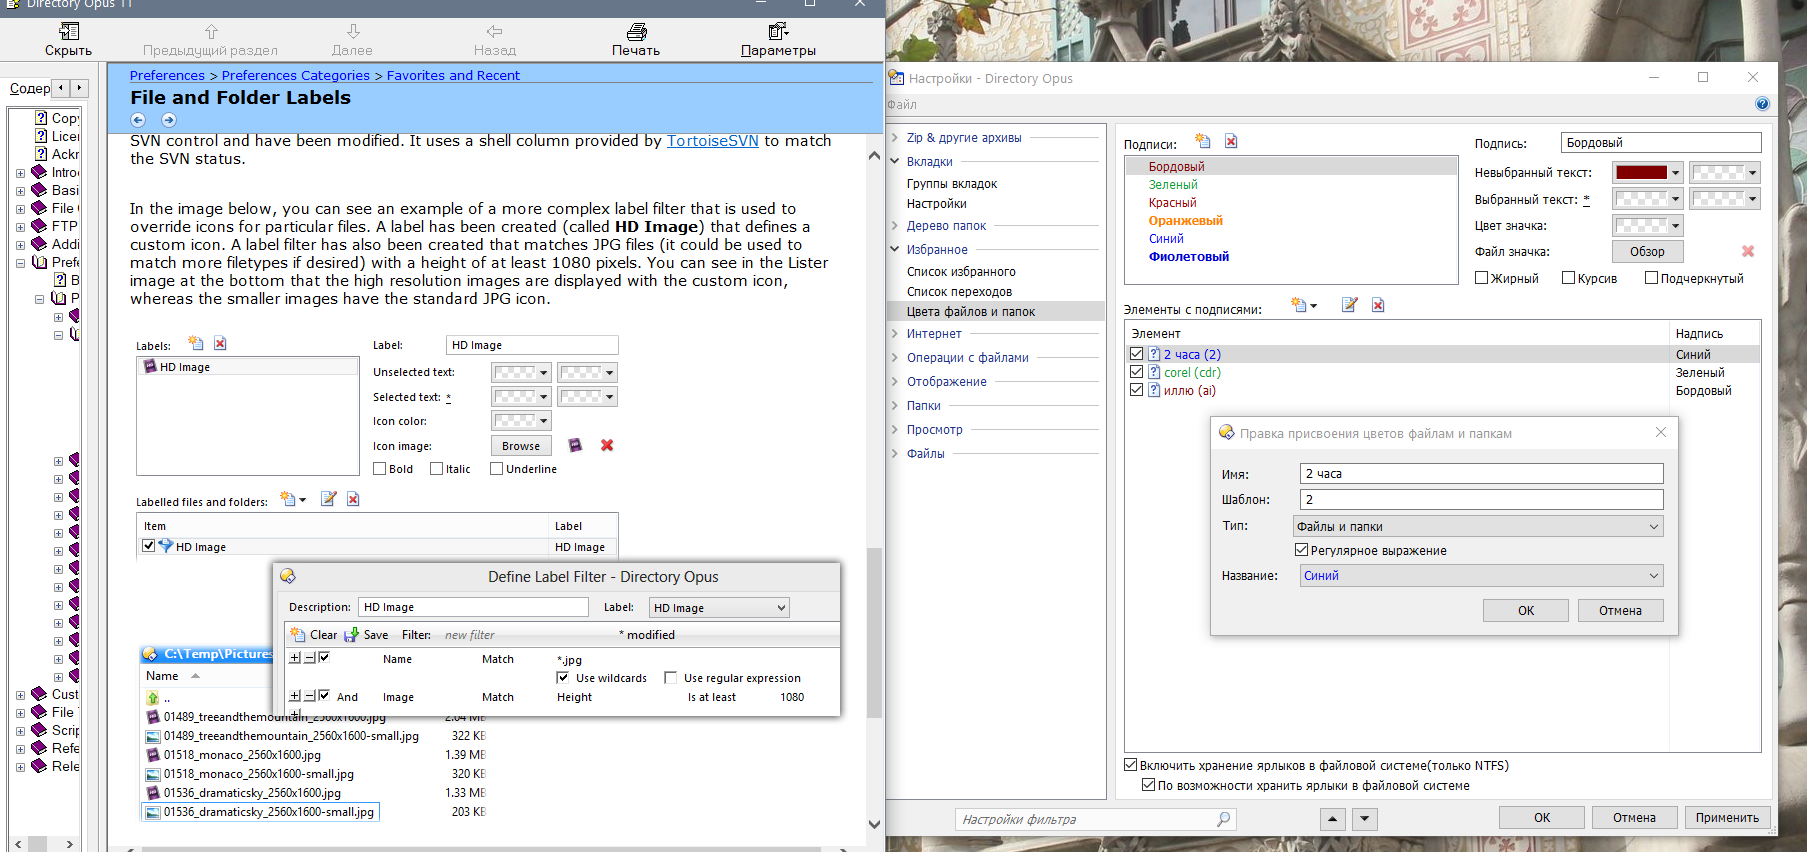Open the Название dropdown showing Синий
The width and height of the screenshot is (1807, 852).
point(1482,575)
